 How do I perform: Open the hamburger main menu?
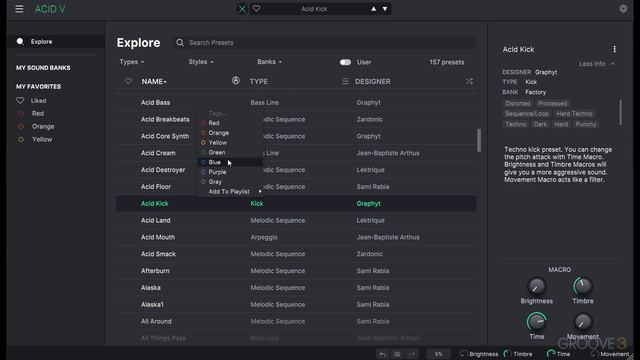click(19, 9)
